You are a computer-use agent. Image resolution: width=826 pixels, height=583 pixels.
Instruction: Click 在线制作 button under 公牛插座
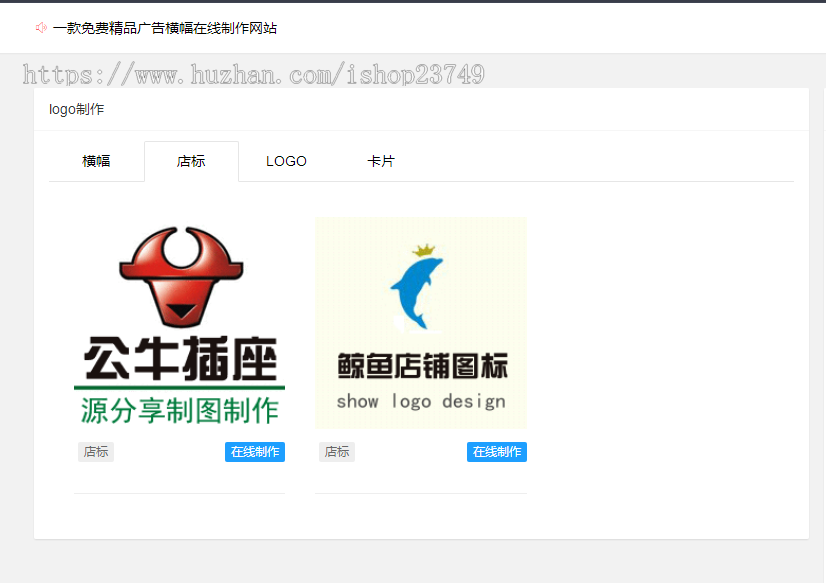coord(255,452)
